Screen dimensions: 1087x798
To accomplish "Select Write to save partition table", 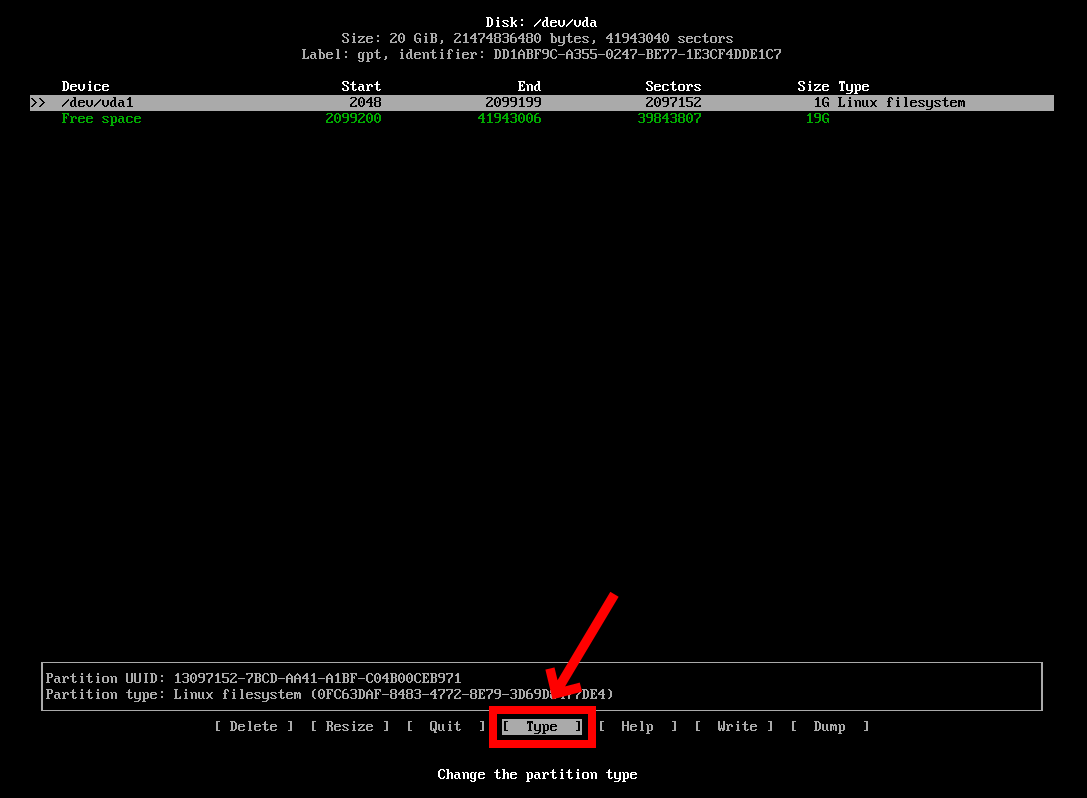I will [x=734, y=727].
